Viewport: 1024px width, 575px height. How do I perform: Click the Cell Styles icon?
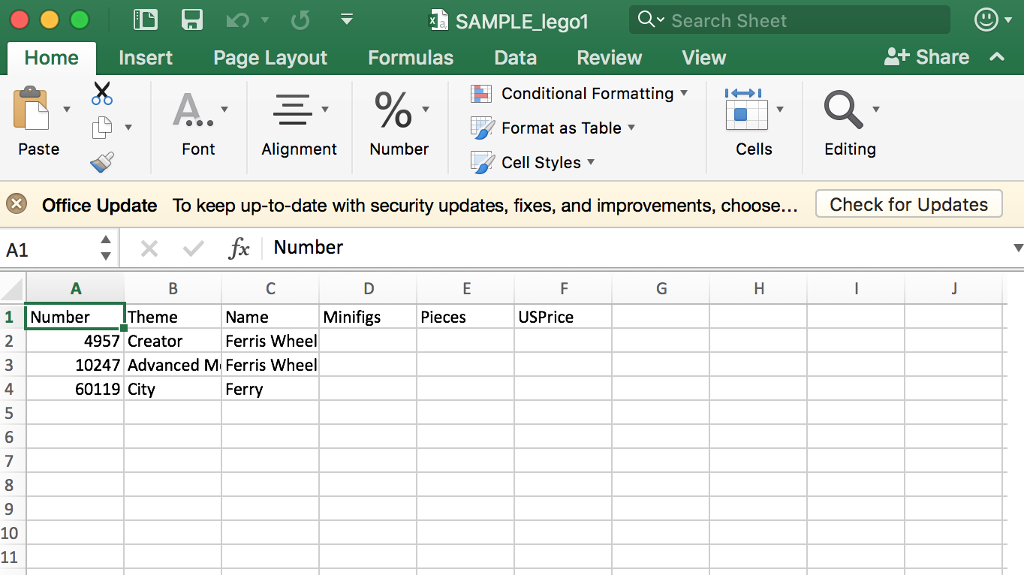point(482,163)
